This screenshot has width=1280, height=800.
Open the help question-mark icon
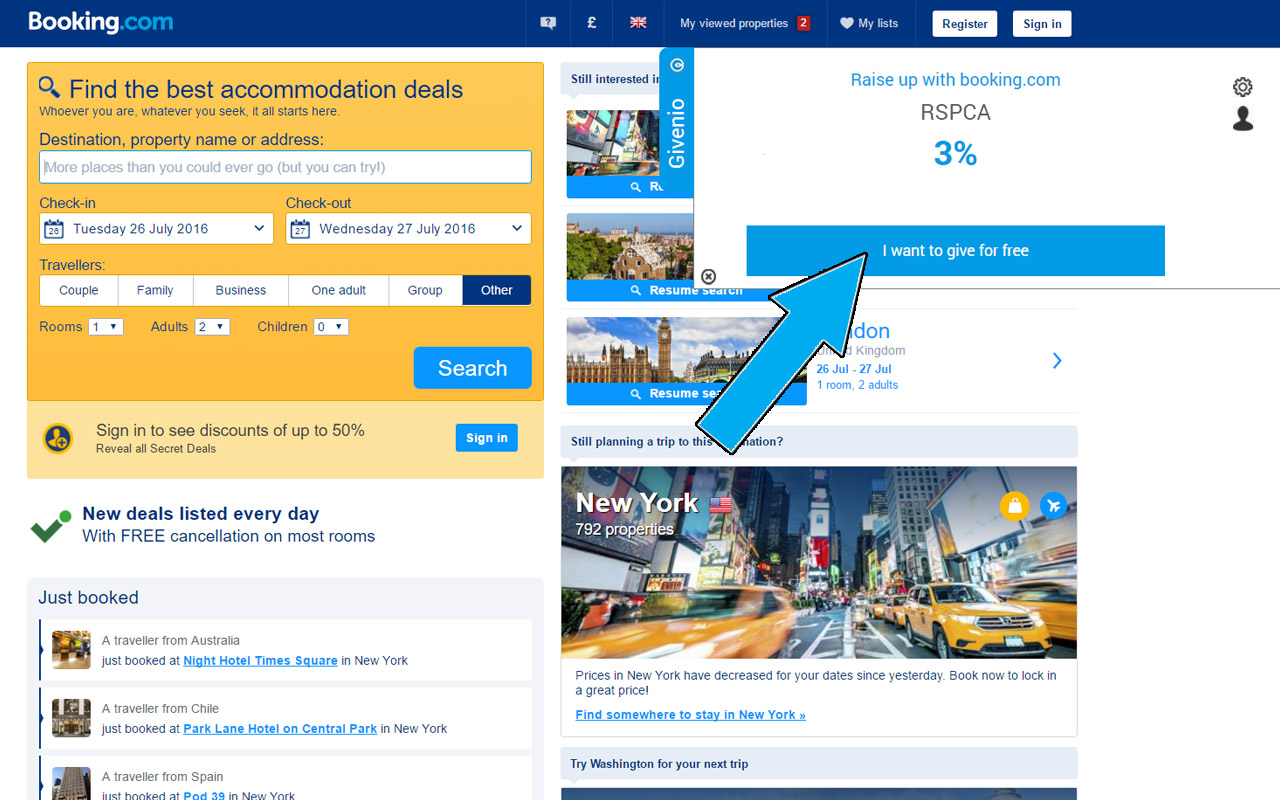pos(548,23)
